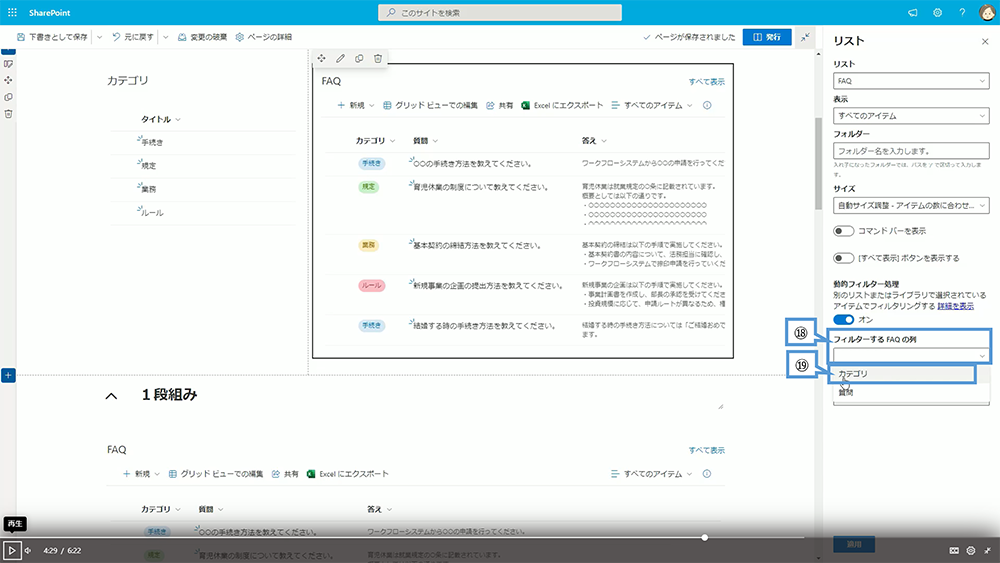
Task: Click lower FAQ カテゴリ column header
Action: (x=161, y=509)
